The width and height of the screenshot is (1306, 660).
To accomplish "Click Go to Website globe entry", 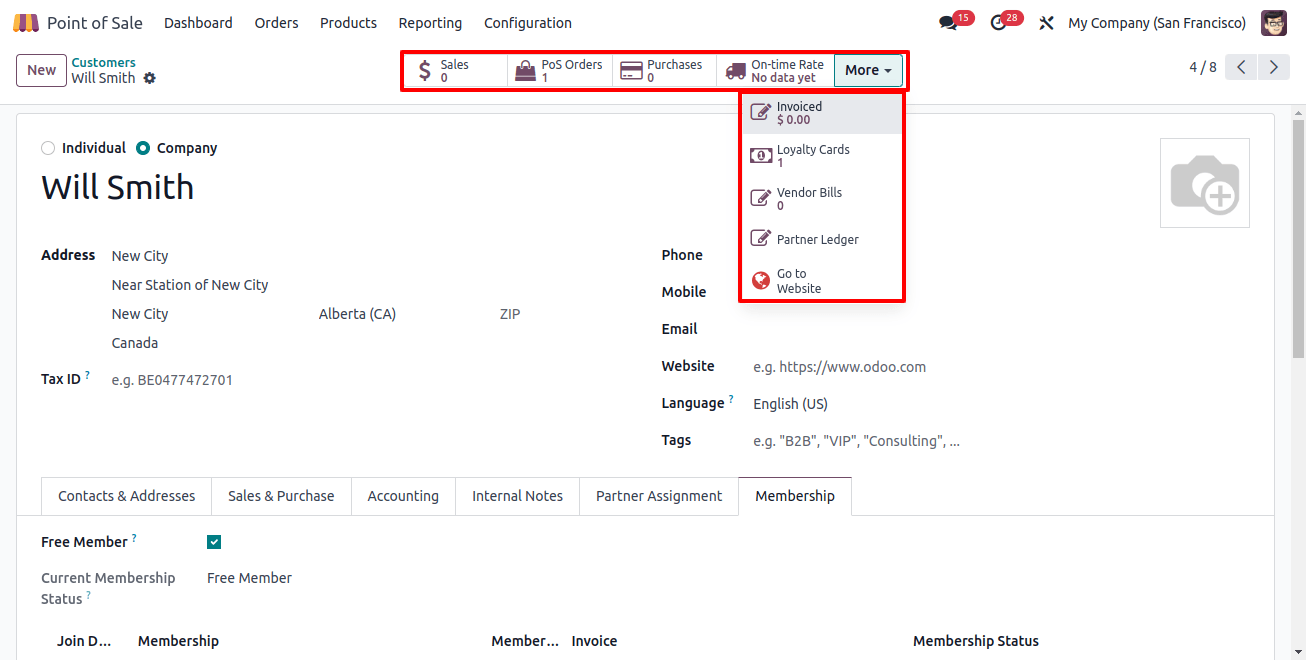I will (822, 281).
